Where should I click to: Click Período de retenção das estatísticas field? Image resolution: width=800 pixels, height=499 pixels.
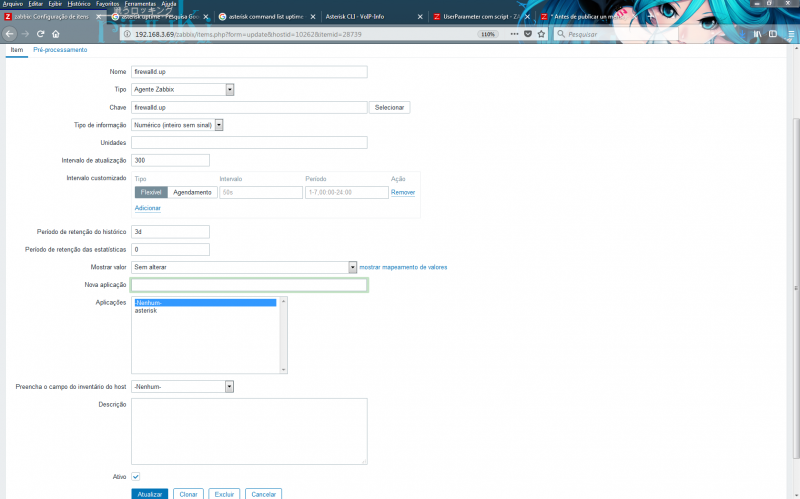pos(170,250)
